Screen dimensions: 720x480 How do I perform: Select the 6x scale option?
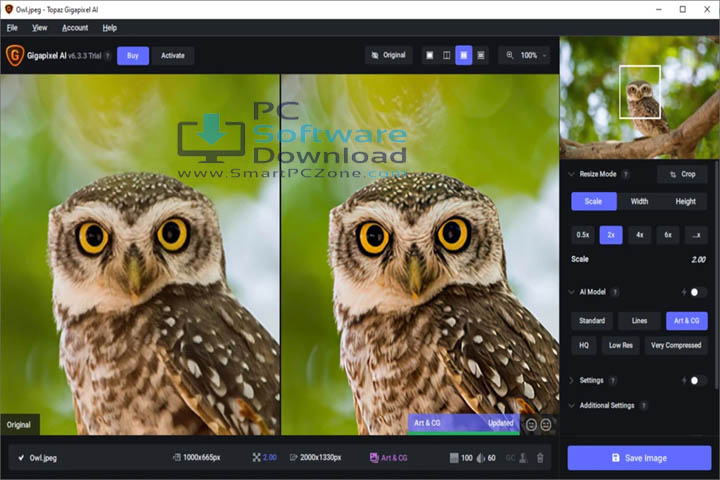click(668, 235)
